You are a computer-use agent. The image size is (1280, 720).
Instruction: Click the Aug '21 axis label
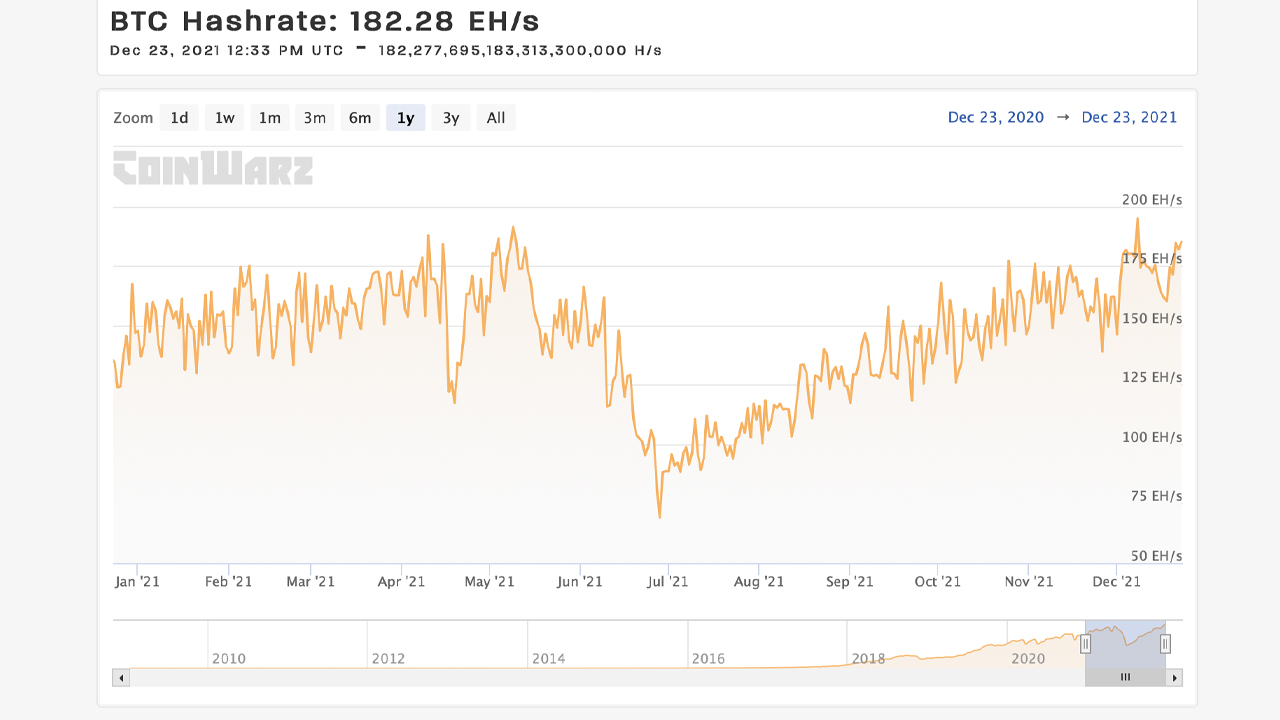point(759,581)
